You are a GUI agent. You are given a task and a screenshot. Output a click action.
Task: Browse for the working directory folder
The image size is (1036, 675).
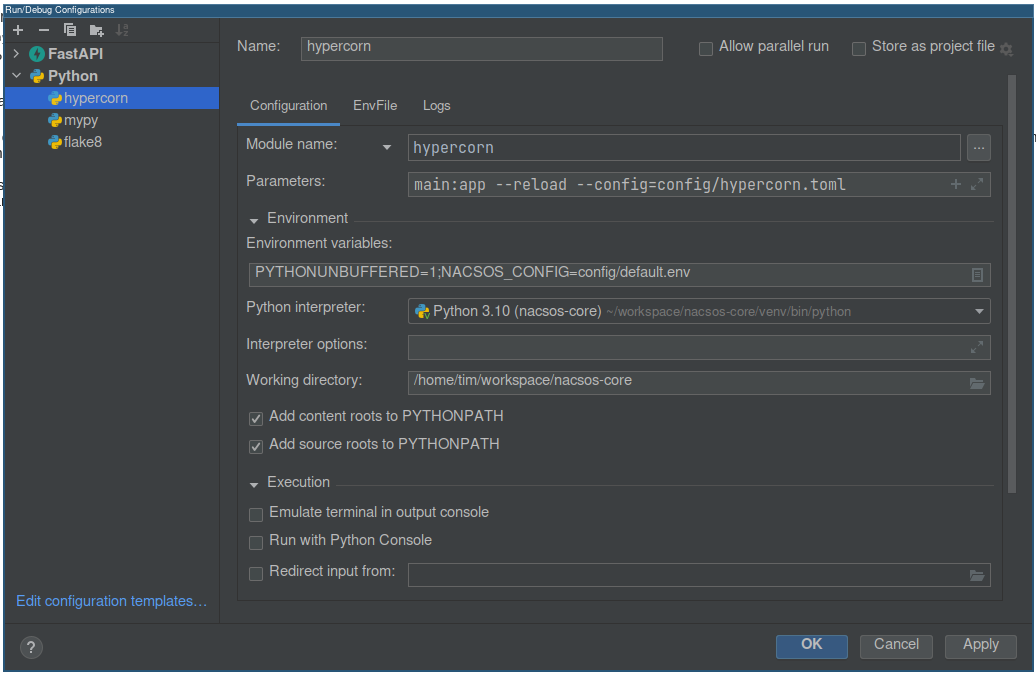click(x=977, y=383)
